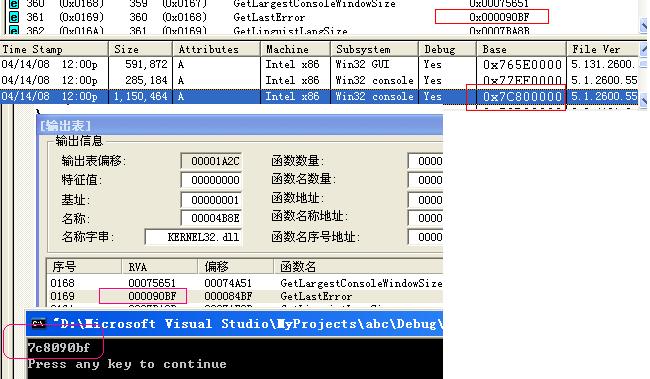Click the 名称字串 field with KERNEL32.dll

point(193,237)
